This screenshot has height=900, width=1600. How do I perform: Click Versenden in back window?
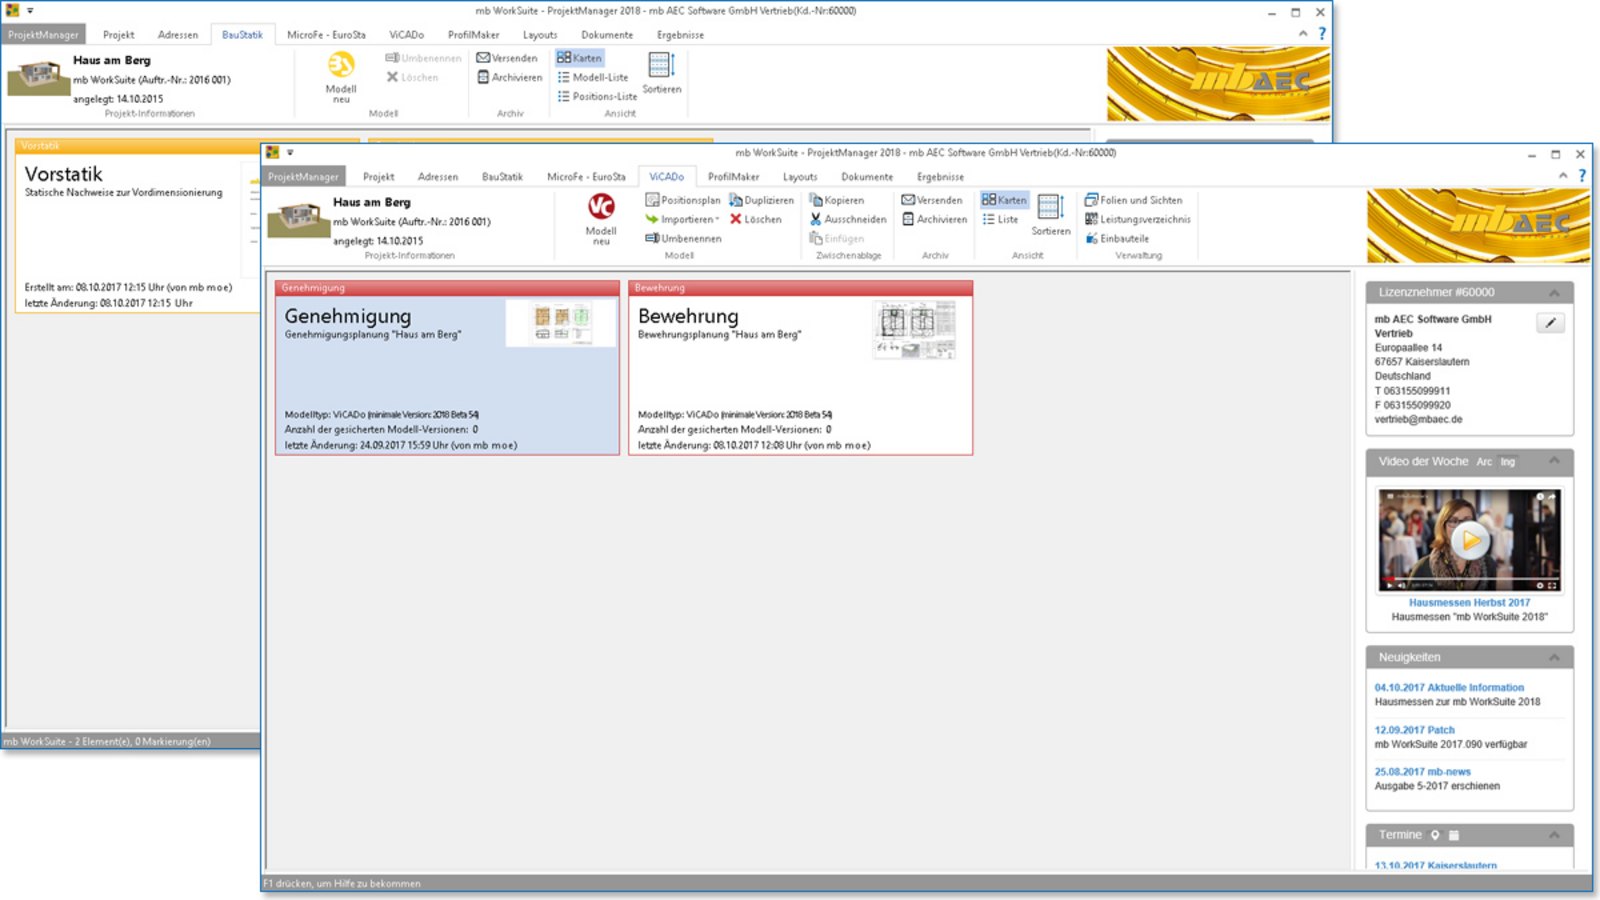tap(507, 58)
